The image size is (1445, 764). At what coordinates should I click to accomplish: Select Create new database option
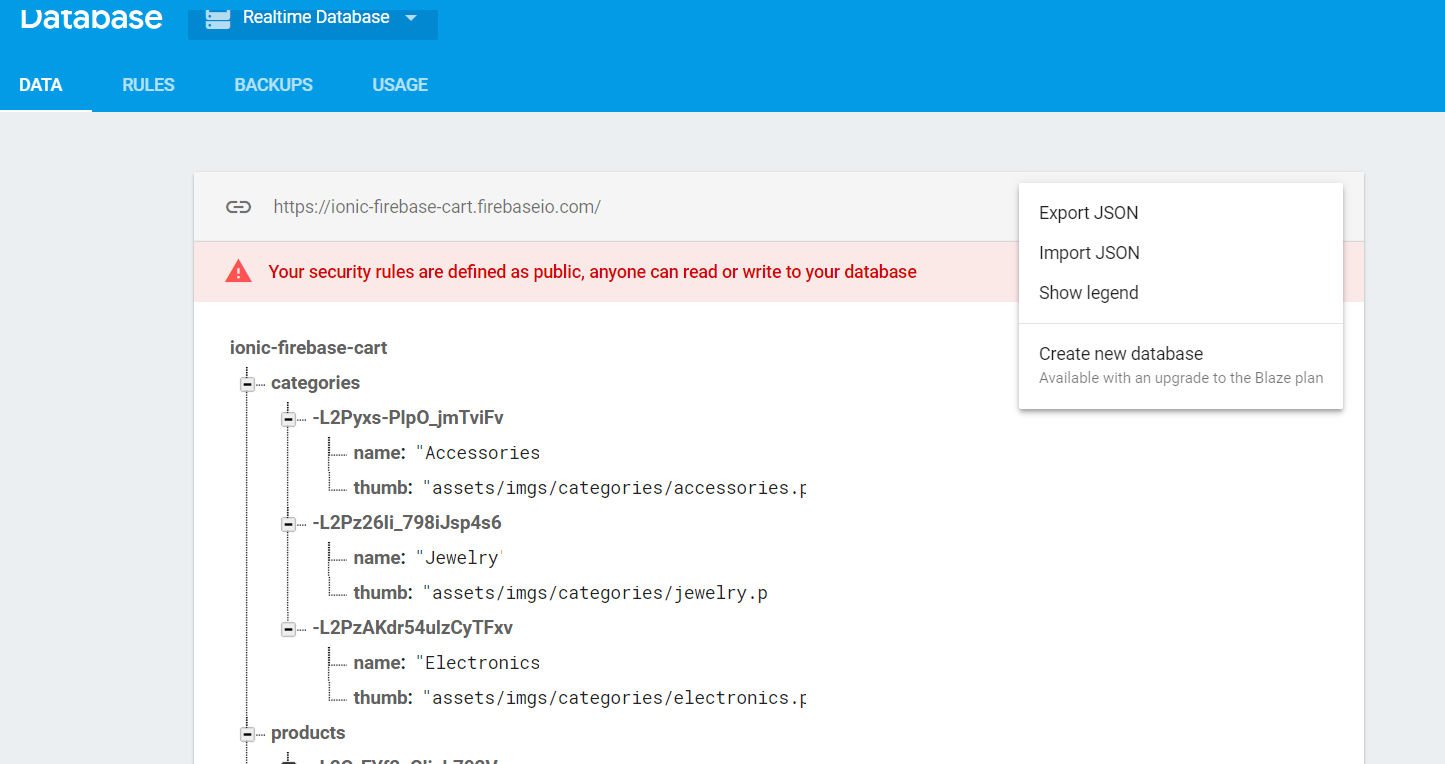click(x=1180, y=364)
